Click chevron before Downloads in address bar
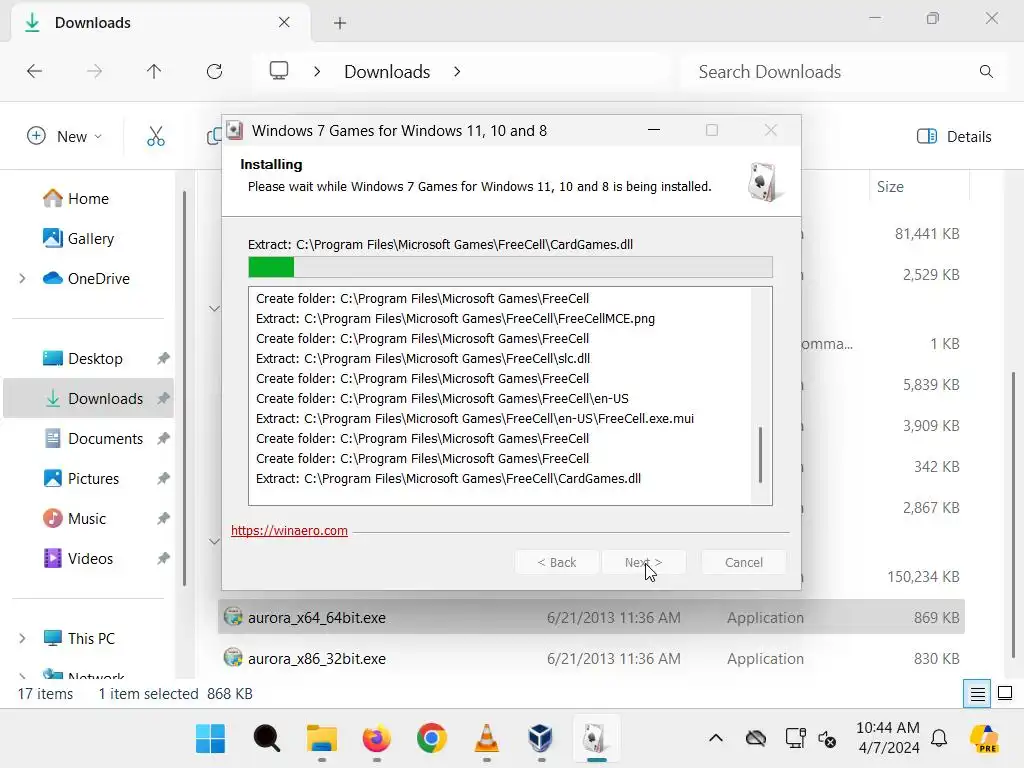1024x768 pixels. (x=317, y=71)
